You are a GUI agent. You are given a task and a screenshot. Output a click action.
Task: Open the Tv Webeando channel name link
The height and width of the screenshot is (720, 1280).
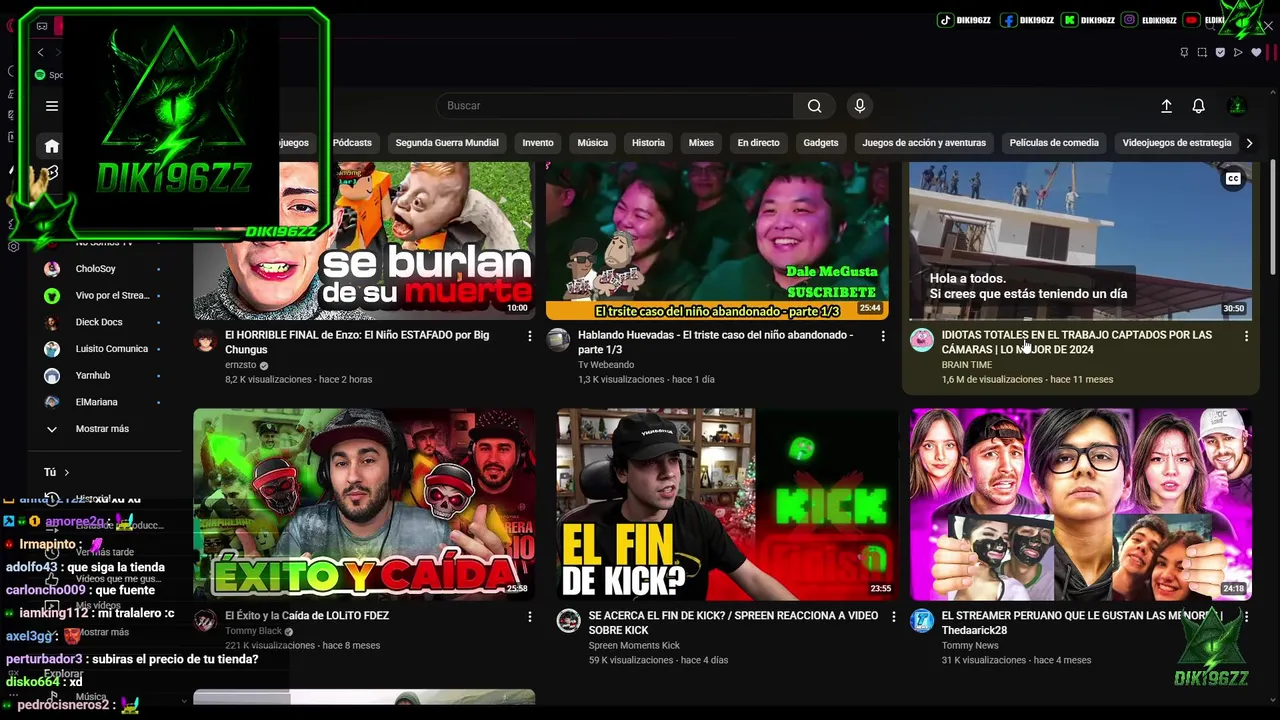(606, 365)
